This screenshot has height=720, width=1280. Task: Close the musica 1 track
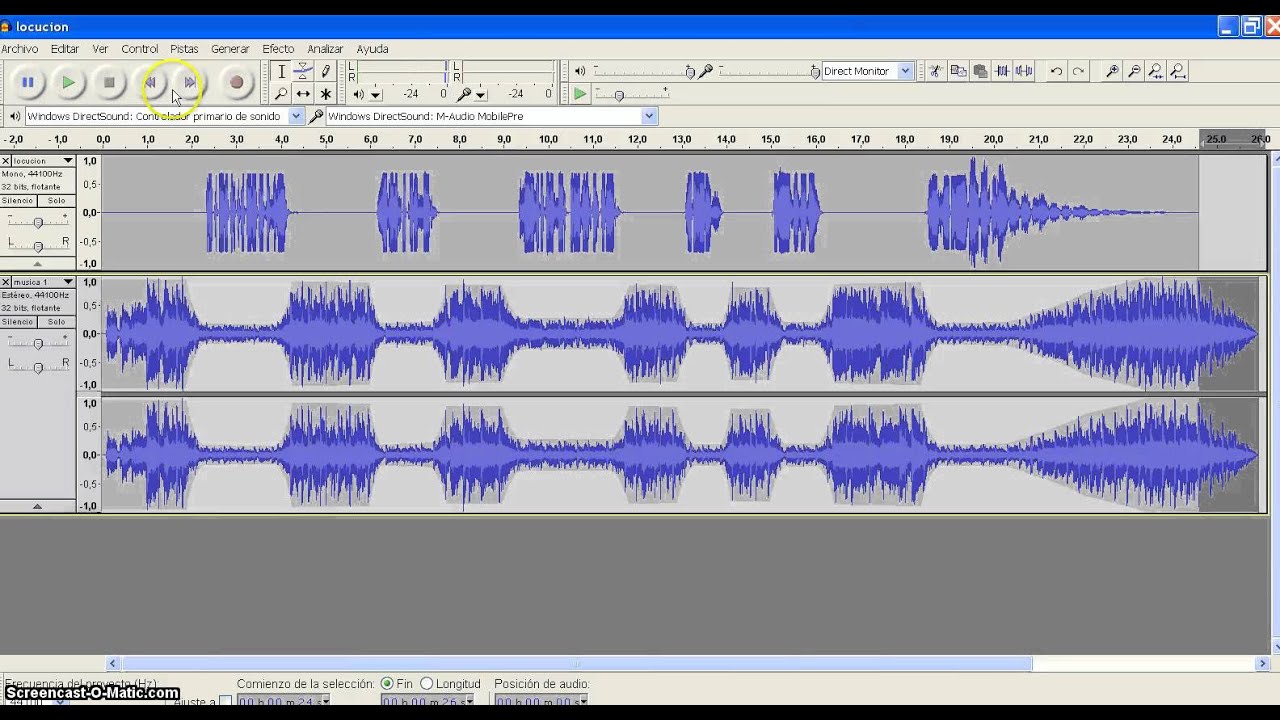[x=6, y=282]
